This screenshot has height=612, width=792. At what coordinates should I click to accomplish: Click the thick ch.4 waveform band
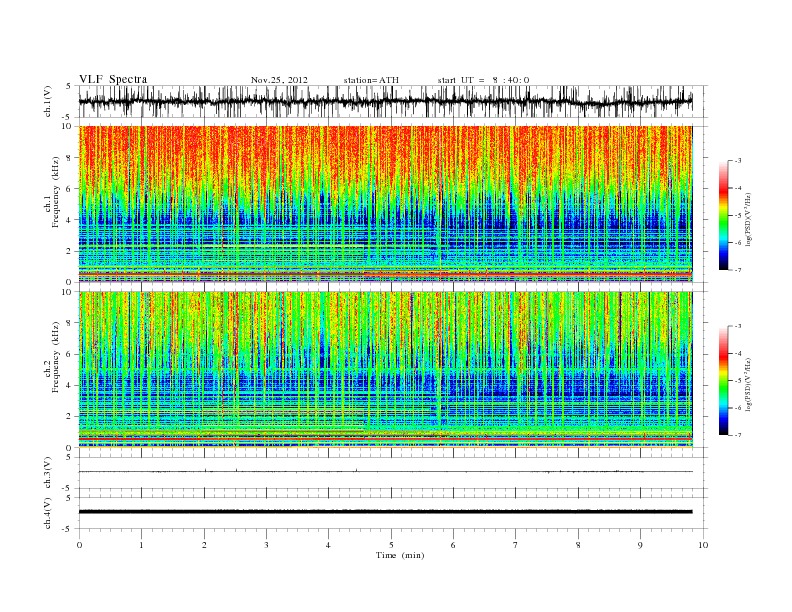click(x=385, y=512)
